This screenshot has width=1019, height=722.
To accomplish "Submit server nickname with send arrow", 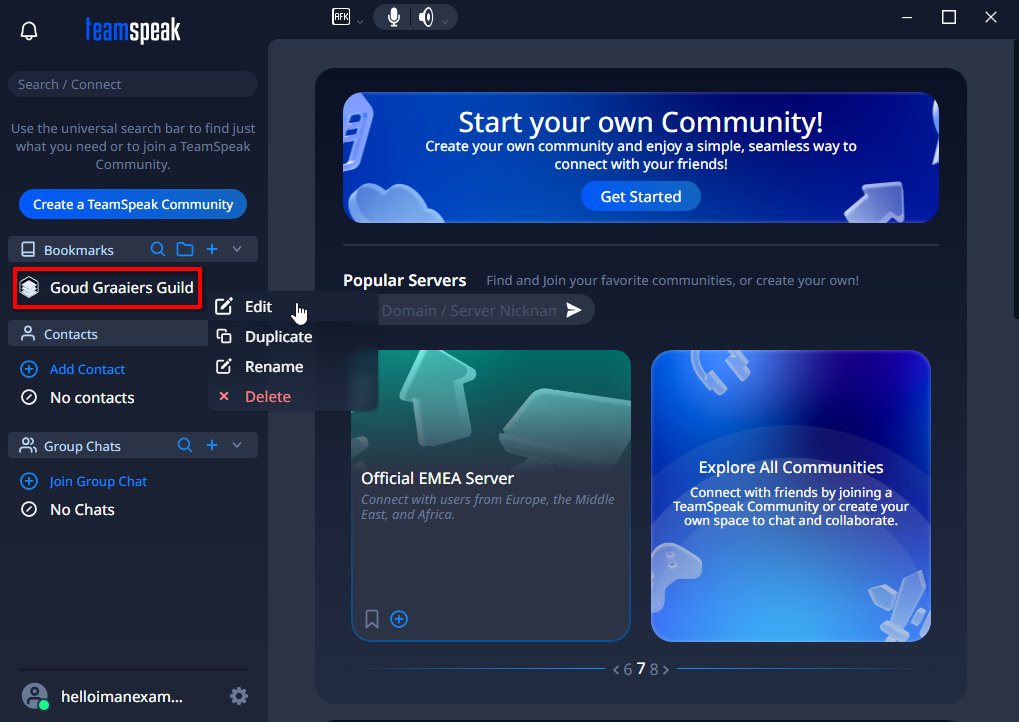I will point(574,310).
